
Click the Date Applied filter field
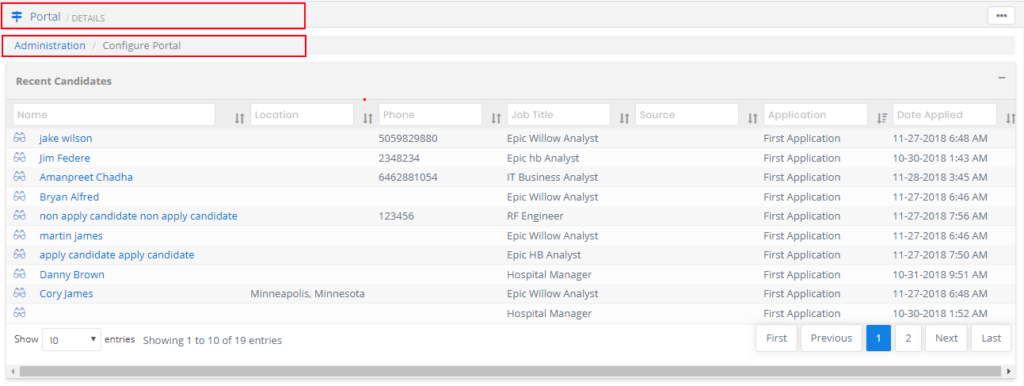(944, 114)
